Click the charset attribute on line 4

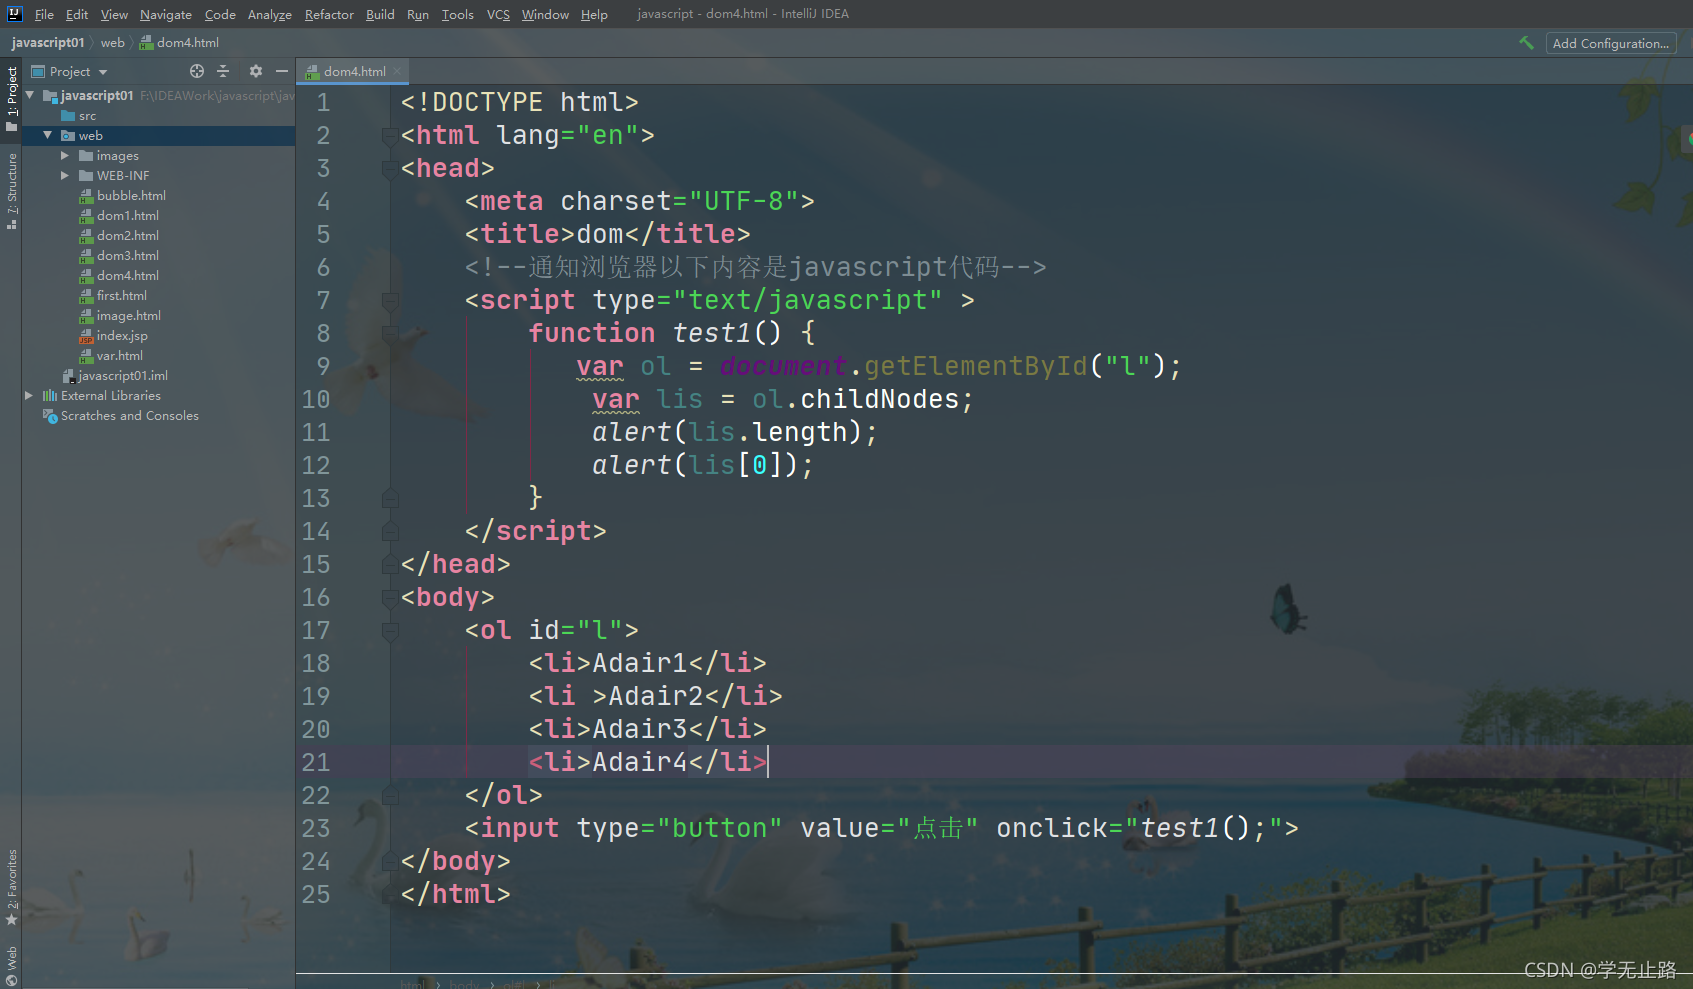tap(616, 201)
